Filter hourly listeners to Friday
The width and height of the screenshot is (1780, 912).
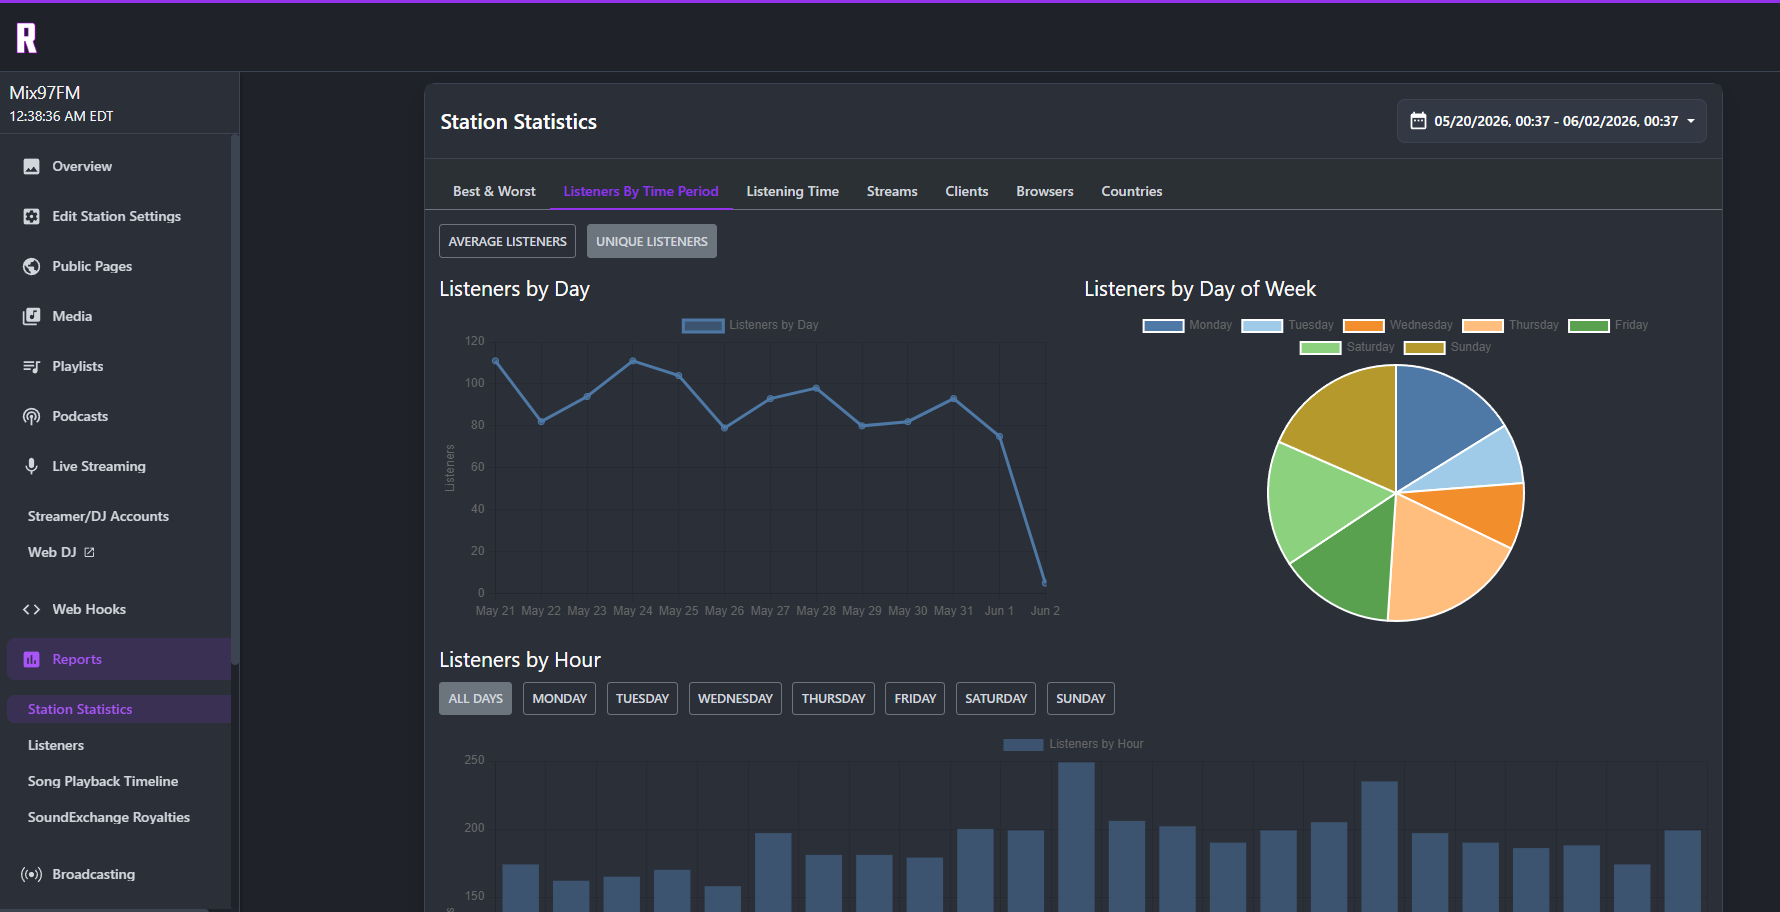[915, 698]
